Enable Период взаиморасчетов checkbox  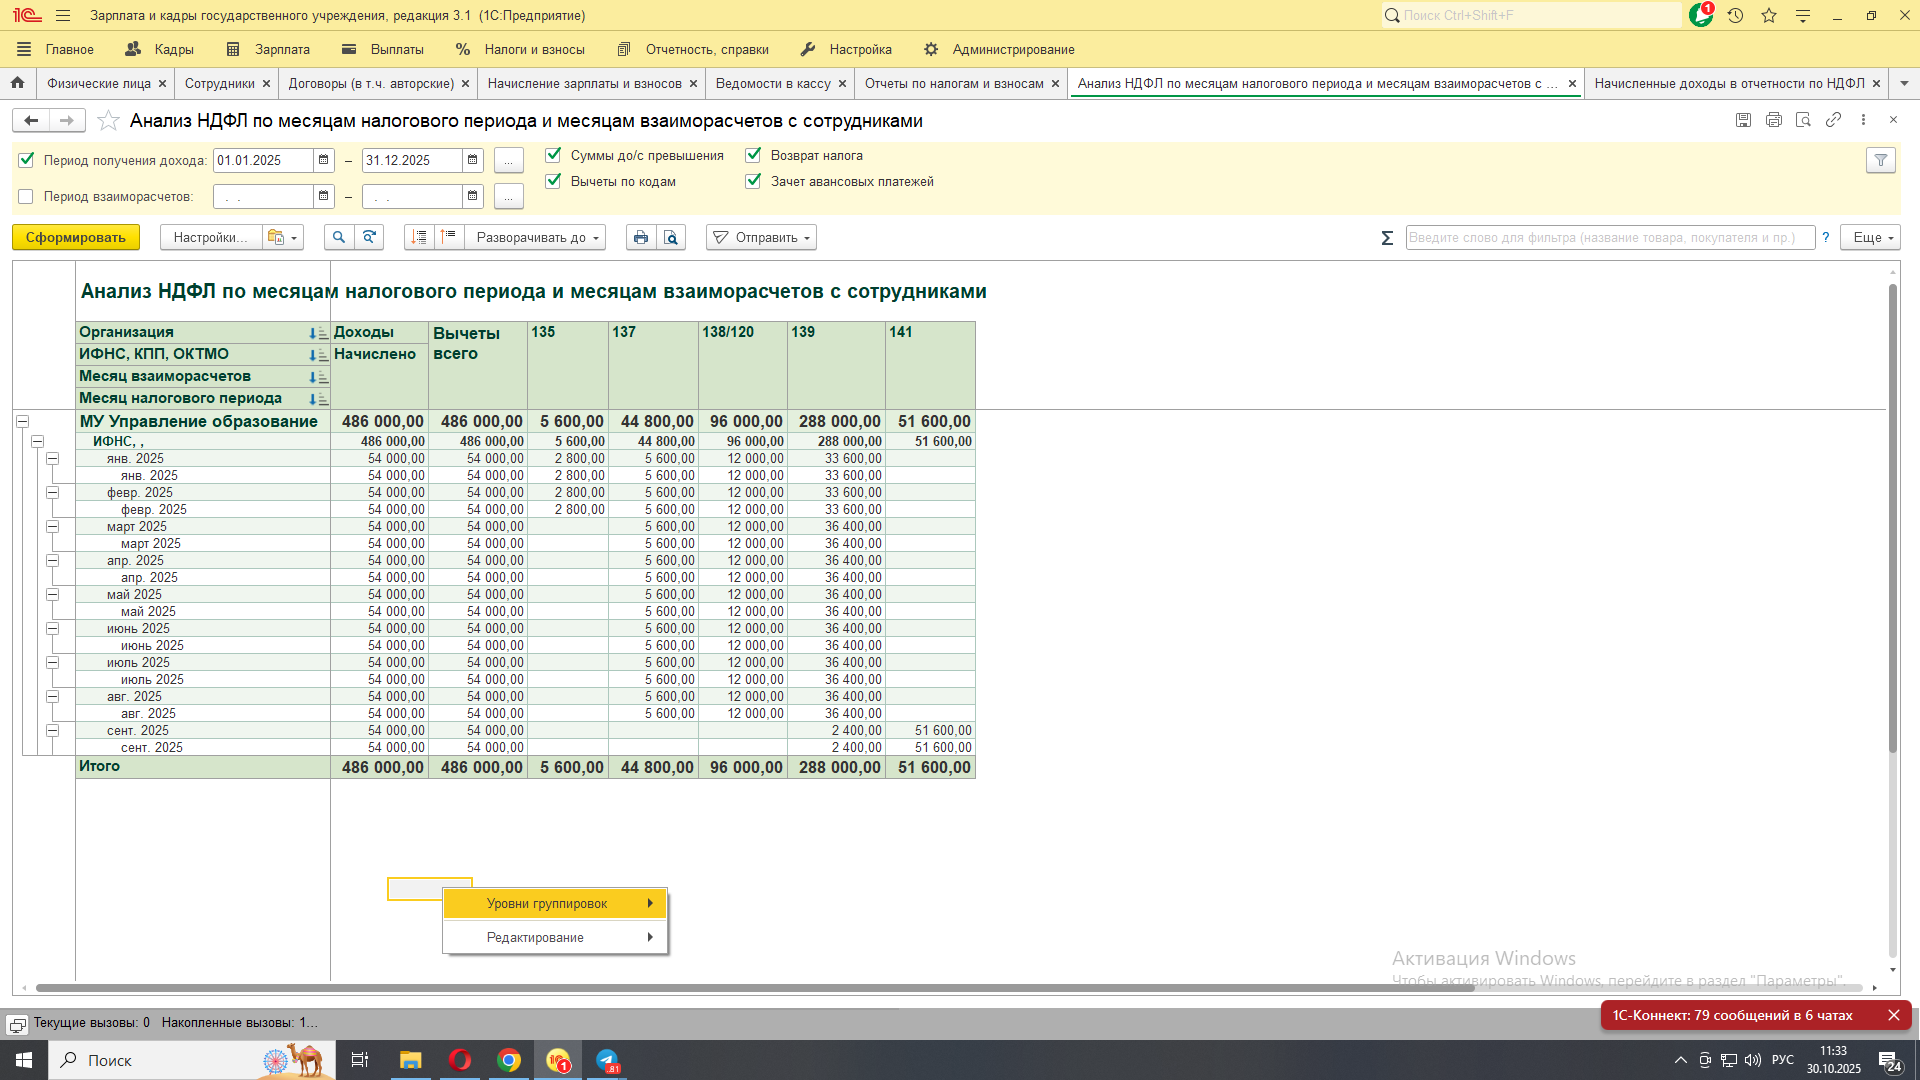27,197
